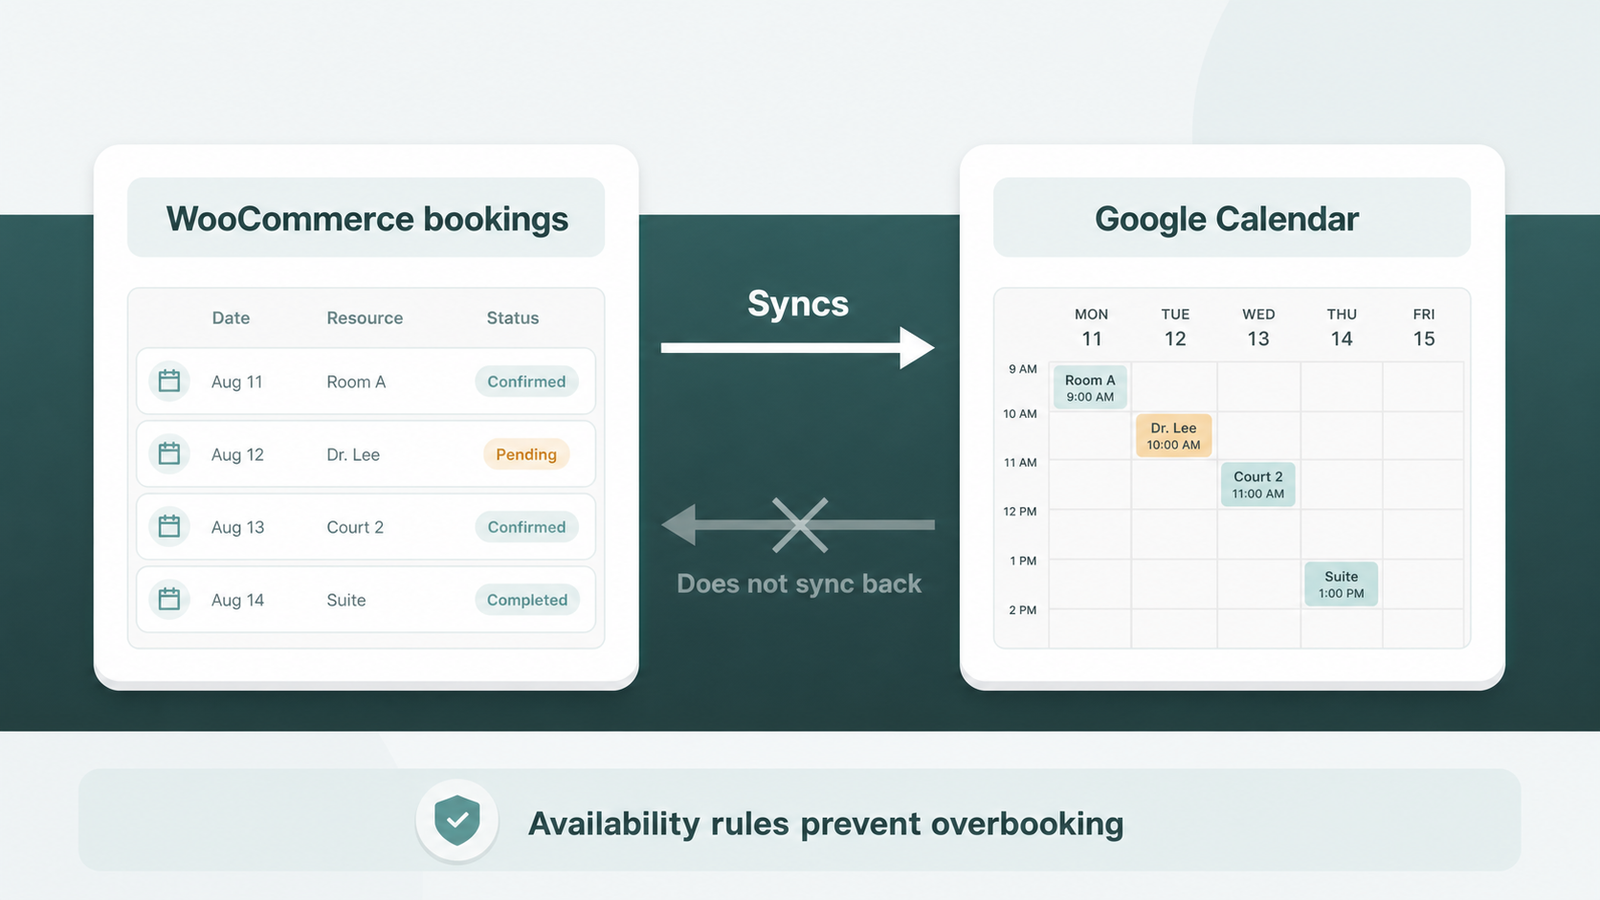Open the Court 2 11:00 AM calendar event
This screenshot has height=900, width=1600.
1258,484
